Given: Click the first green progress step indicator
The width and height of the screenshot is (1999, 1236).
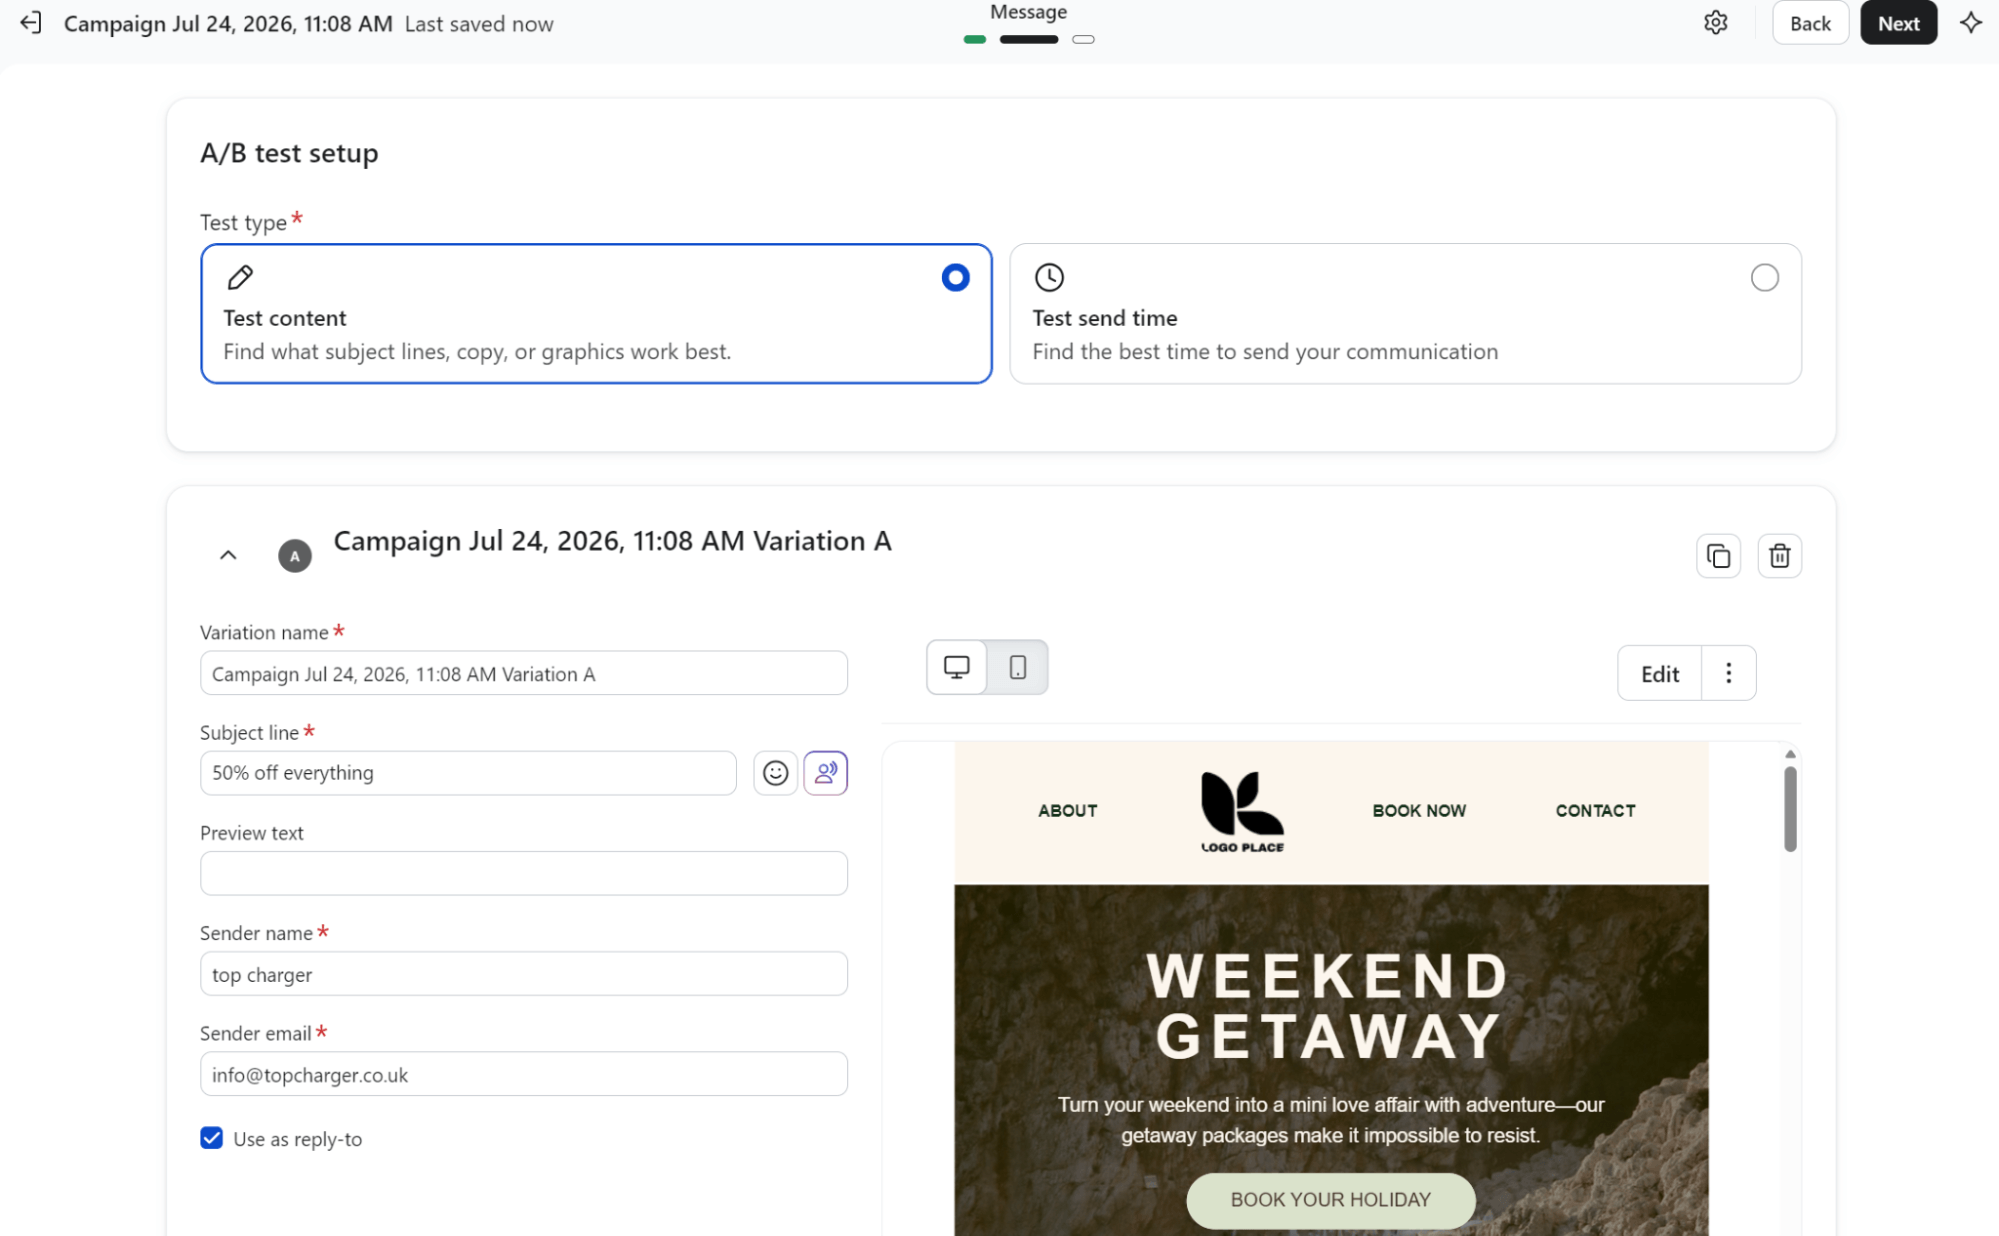Looking at the screenshot, I should coord(974,40).
